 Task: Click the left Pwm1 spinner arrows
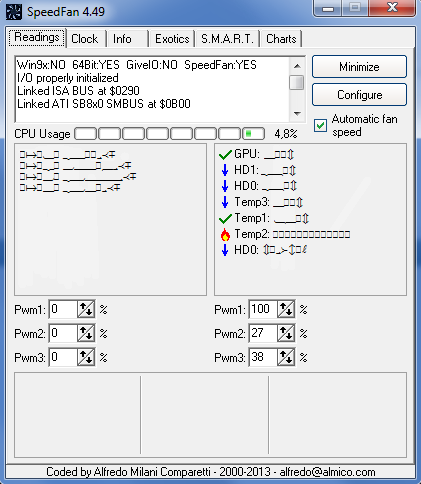pos(86,310)
